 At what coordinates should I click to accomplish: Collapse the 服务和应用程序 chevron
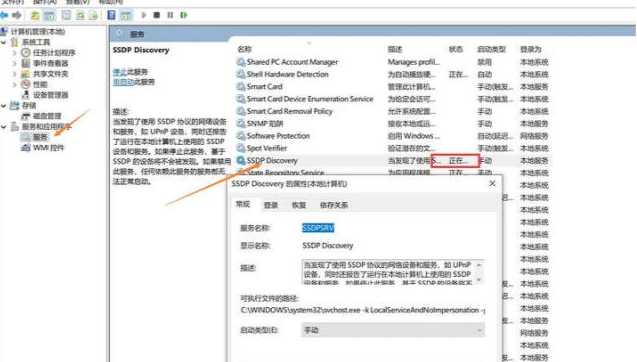tap(4, 127)
